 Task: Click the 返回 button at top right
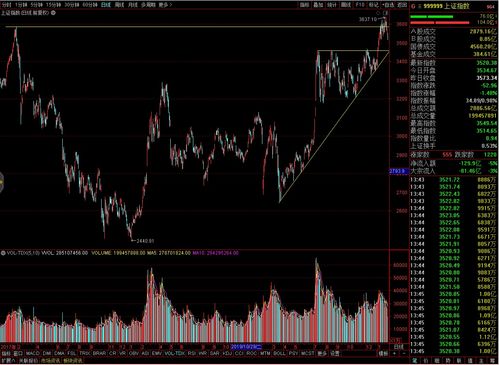(x=402, y=5)
